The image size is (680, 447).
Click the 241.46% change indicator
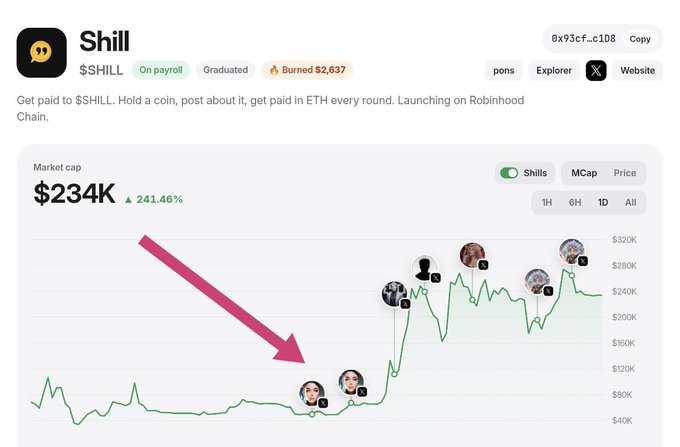point(154,199)
